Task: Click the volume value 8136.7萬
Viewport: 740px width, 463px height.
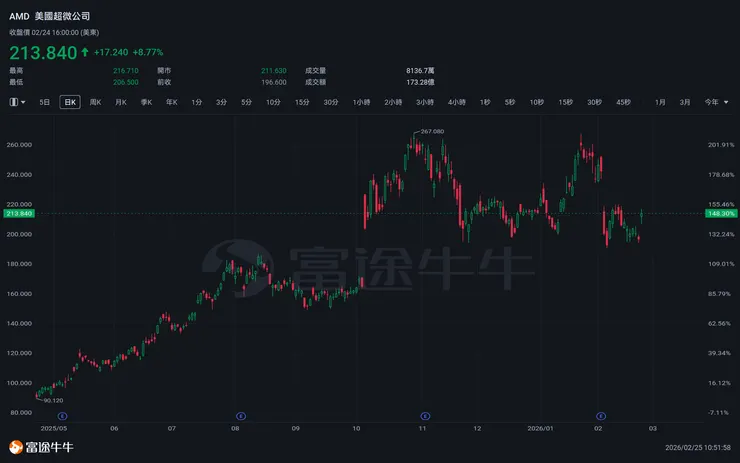Action: click(x=420, y=71)
